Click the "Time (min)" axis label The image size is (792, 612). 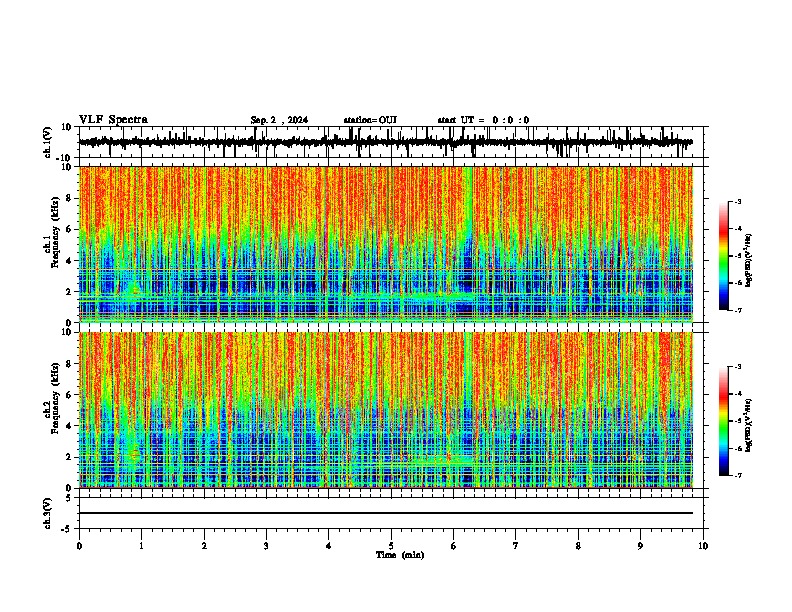click(400, 555)
